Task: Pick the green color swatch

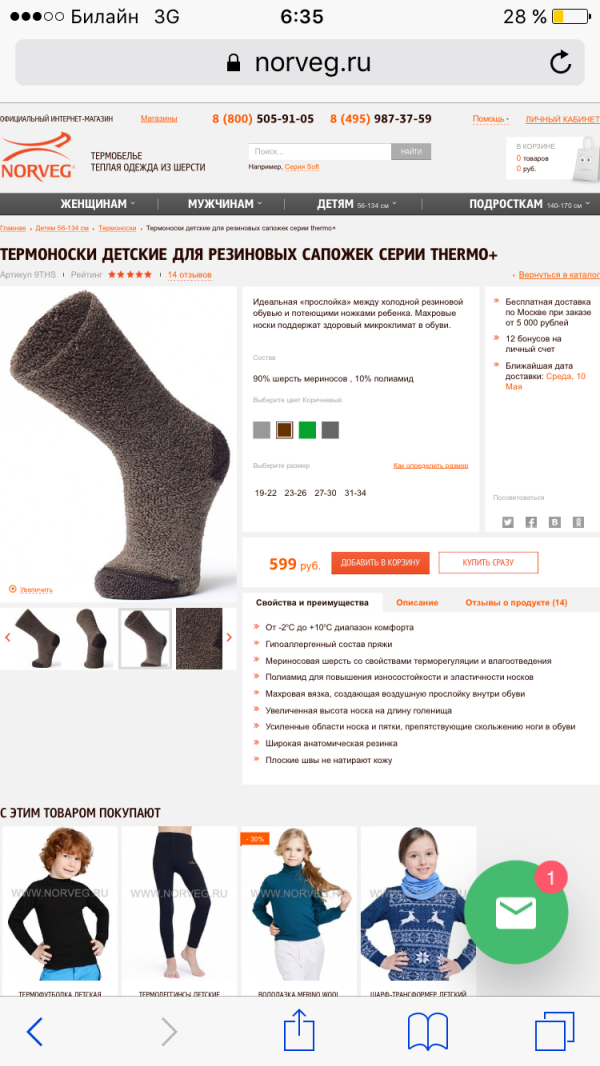Action: point(307,430)
